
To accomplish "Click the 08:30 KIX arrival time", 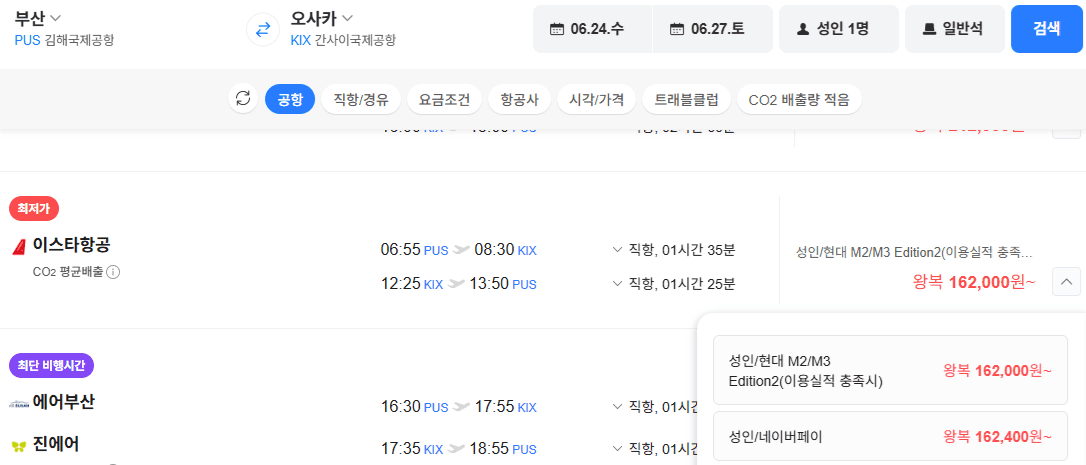I will point(506,249).
